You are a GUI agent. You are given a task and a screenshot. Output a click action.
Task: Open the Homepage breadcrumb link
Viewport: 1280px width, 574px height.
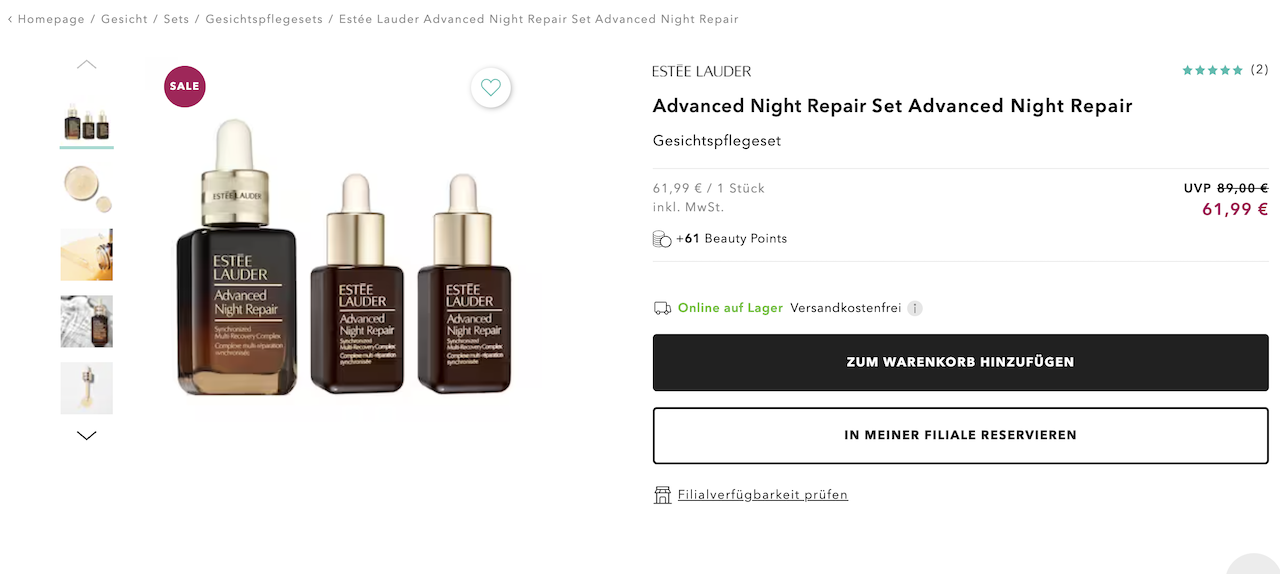(51, 19)
